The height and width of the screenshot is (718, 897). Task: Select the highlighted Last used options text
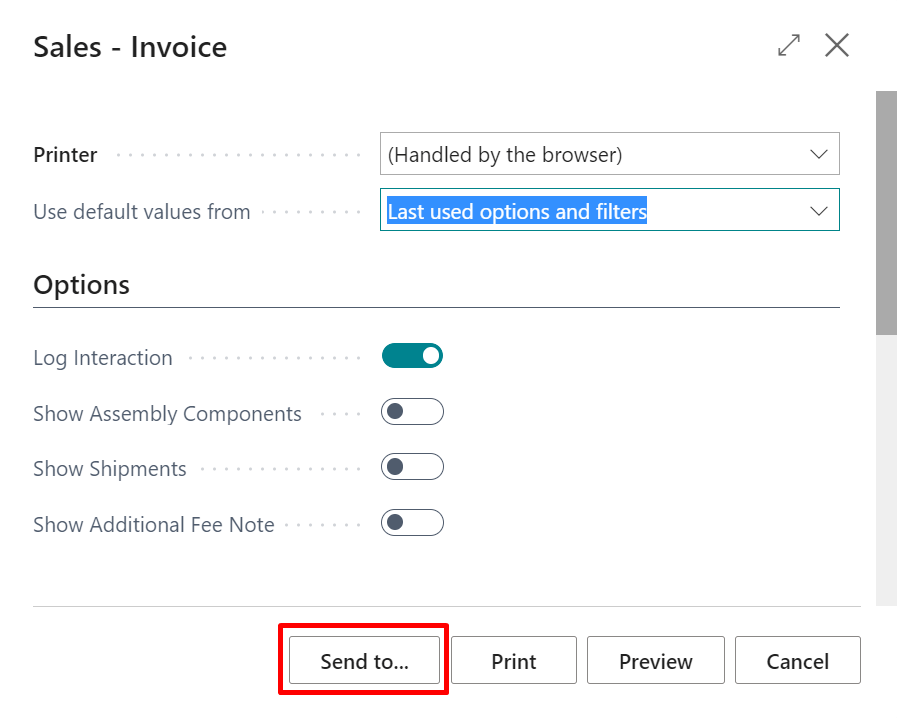coord(517,211)
